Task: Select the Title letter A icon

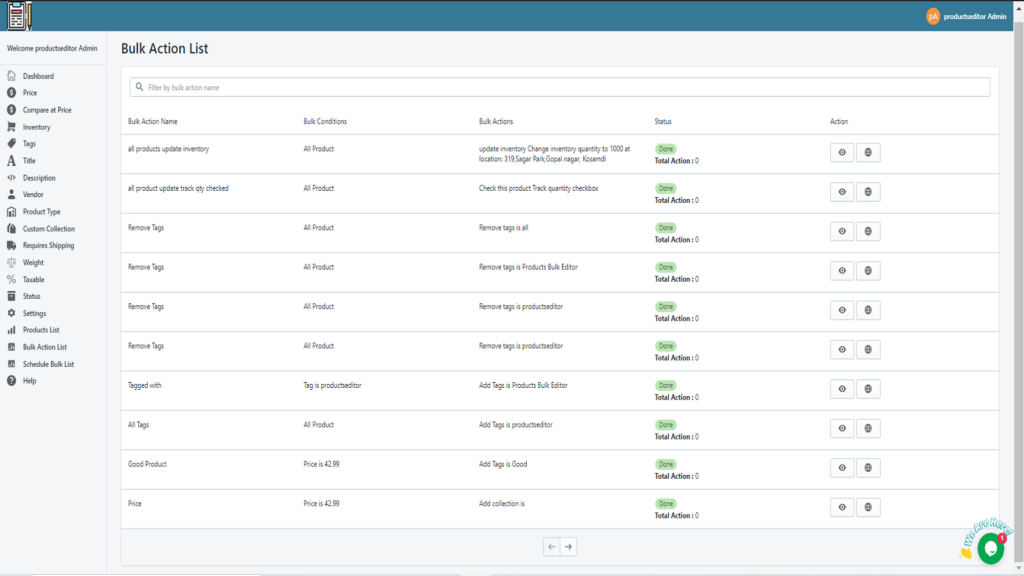Action: pyautogui.click(x=11, y=161)
